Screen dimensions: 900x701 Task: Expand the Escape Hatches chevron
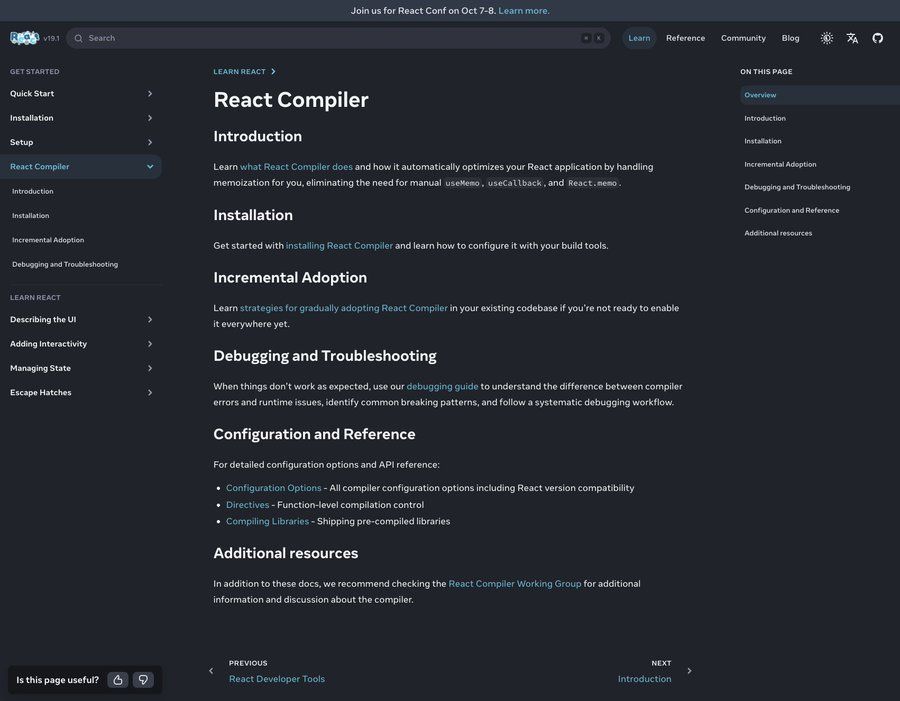tap(150, 393)
